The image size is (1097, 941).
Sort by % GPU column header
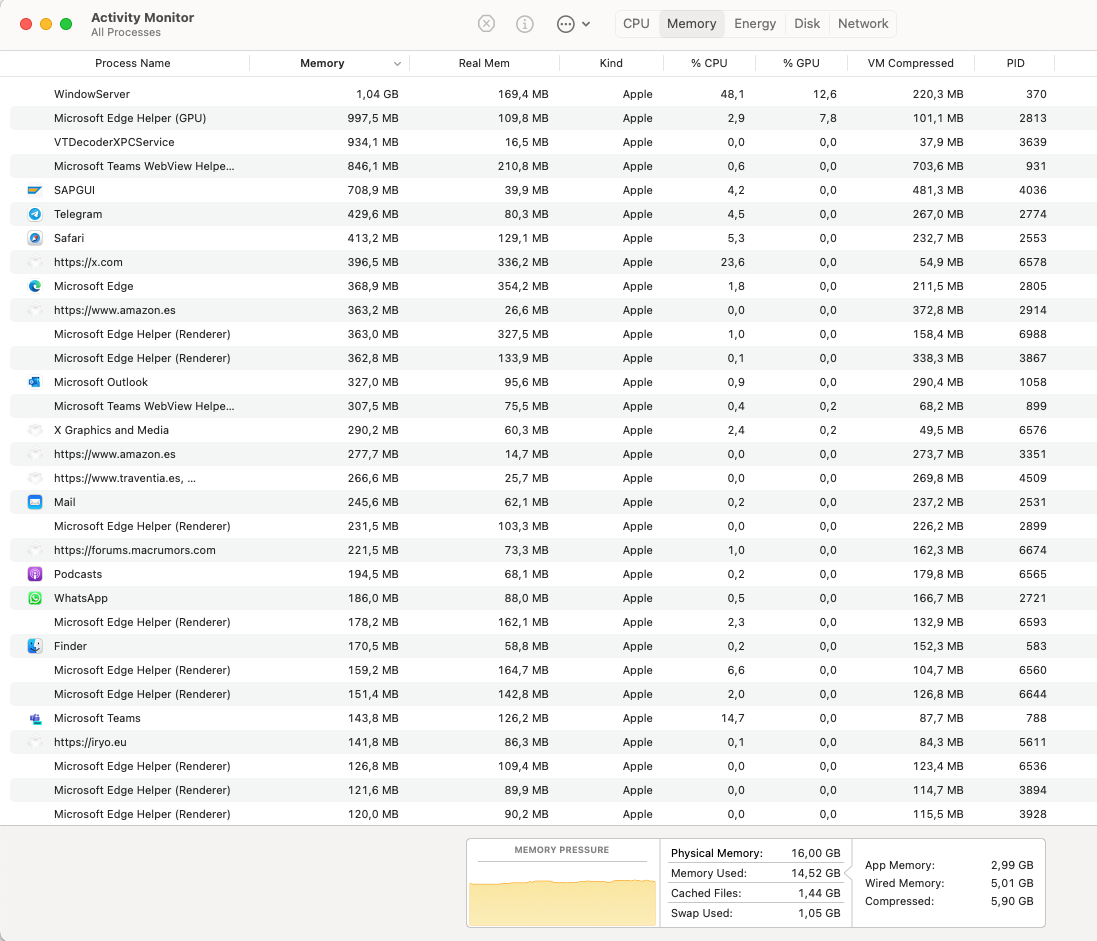[801, 63]
